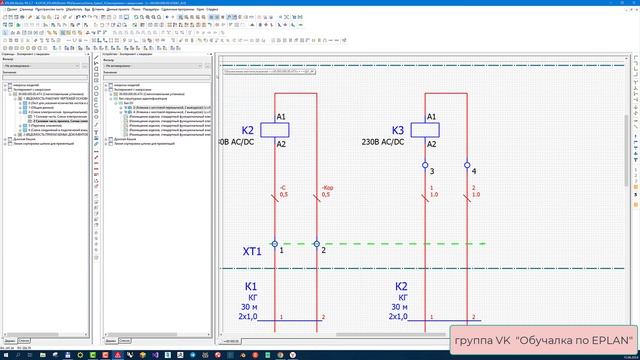Switch to Список tab in Страницы navigator

tap(24, 340)
